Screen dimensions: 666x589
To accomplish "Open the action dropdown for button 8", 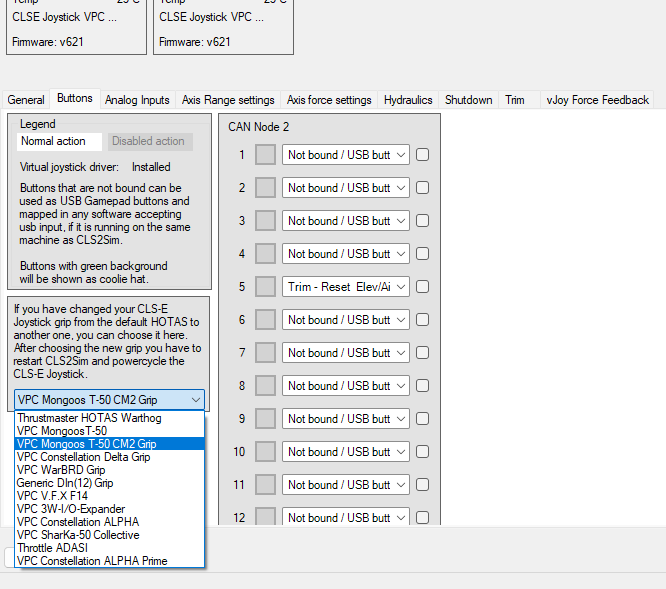I will click(346, 386).
